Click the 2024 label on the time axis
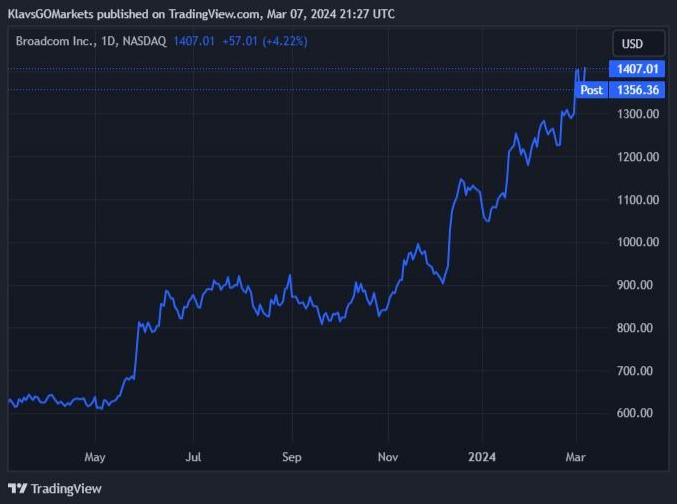 pyautogui.click(x=482, y=456)
